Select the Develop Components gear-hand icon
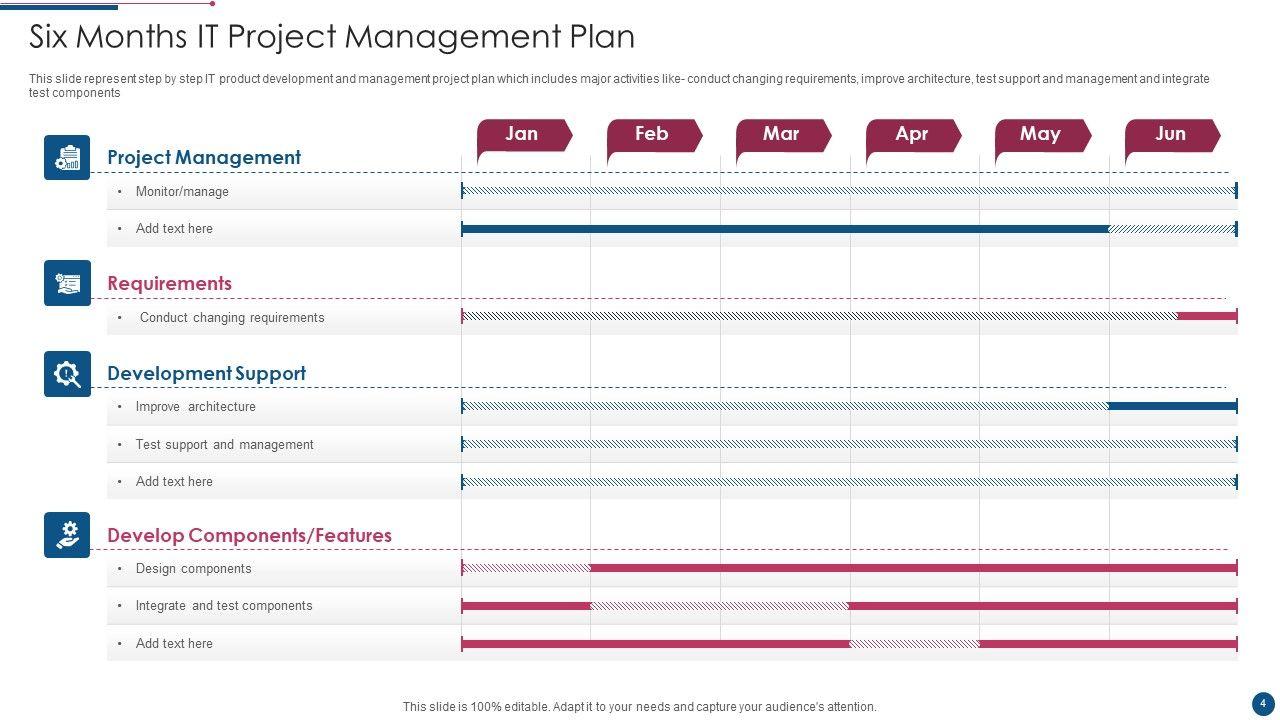The width and height of the screenshot is (1280, 720). point(67,535)
